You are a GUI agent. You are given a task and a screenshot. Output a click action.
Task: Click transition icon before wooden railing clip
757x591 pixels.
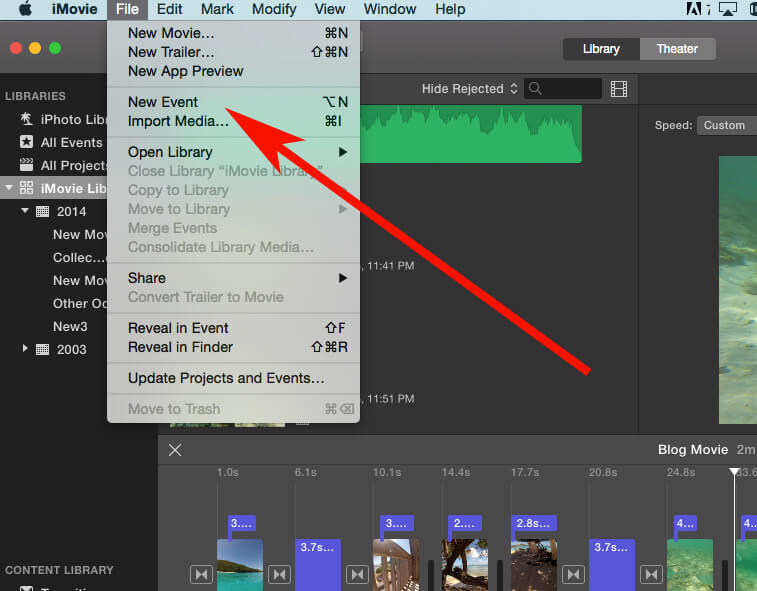[x=357, y=575]
